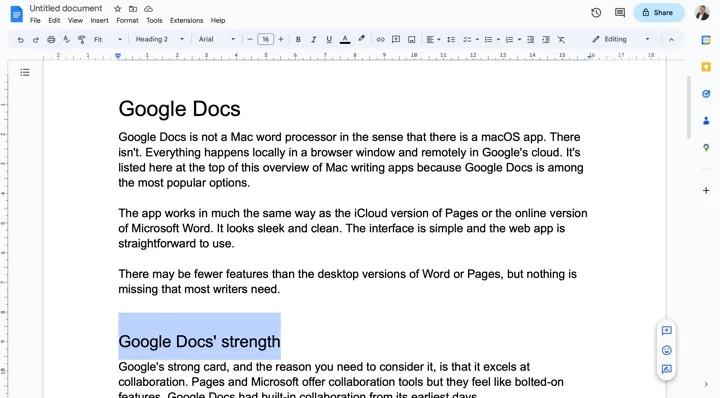Open the File menu
The image size is (720, 398).
click(35, 21)
